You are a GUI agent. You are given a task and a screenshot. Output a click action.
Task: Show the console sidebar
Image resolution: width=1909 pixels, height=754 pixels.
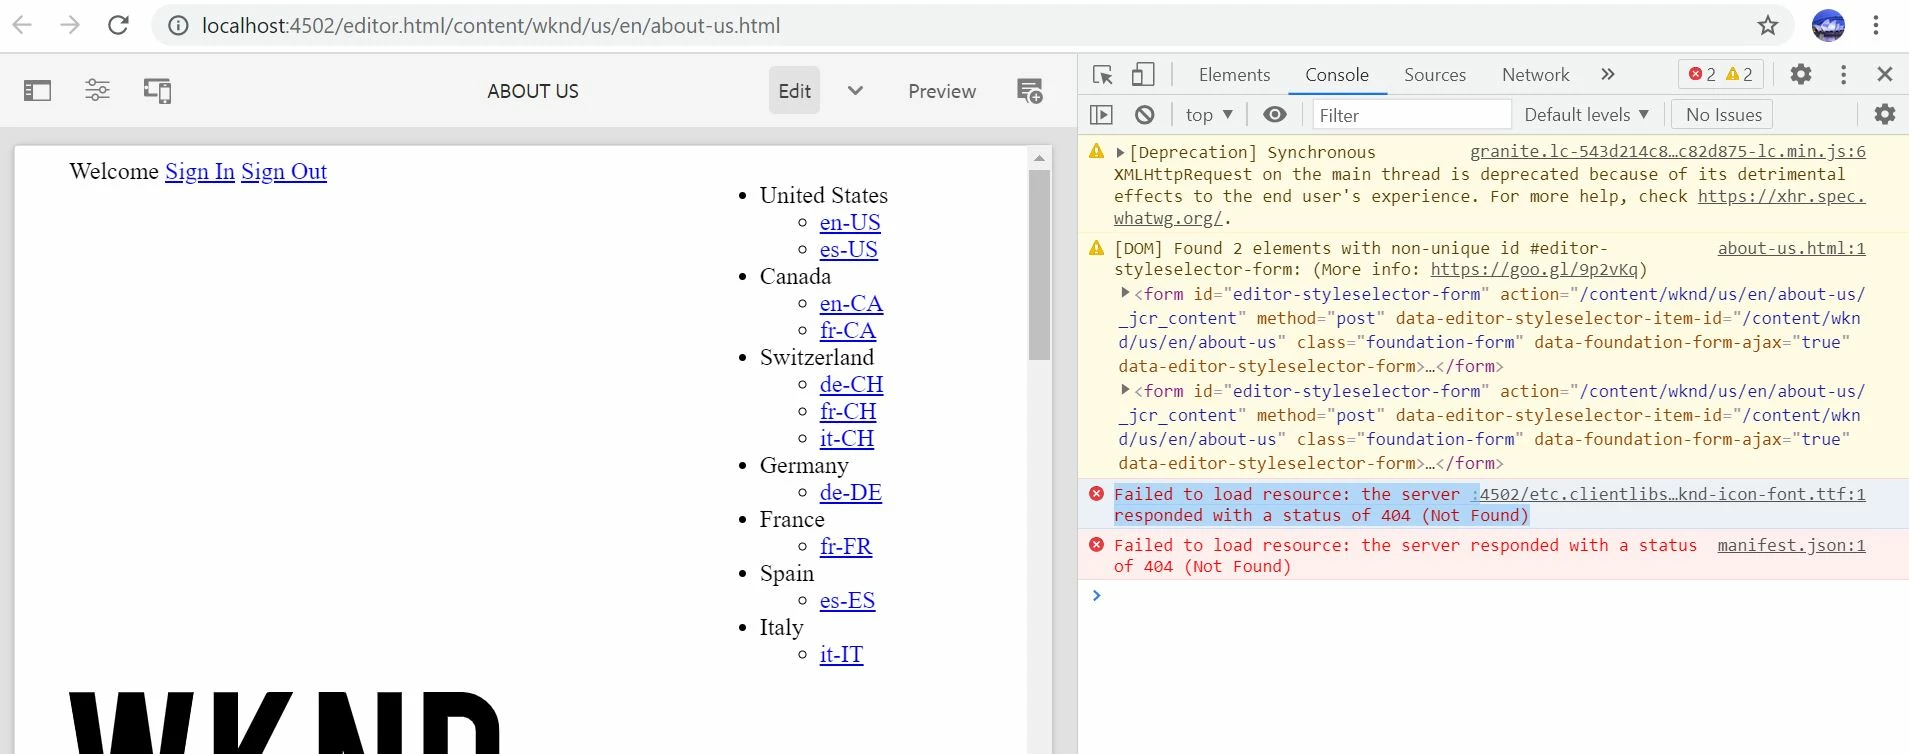[x=1101, y=115]
